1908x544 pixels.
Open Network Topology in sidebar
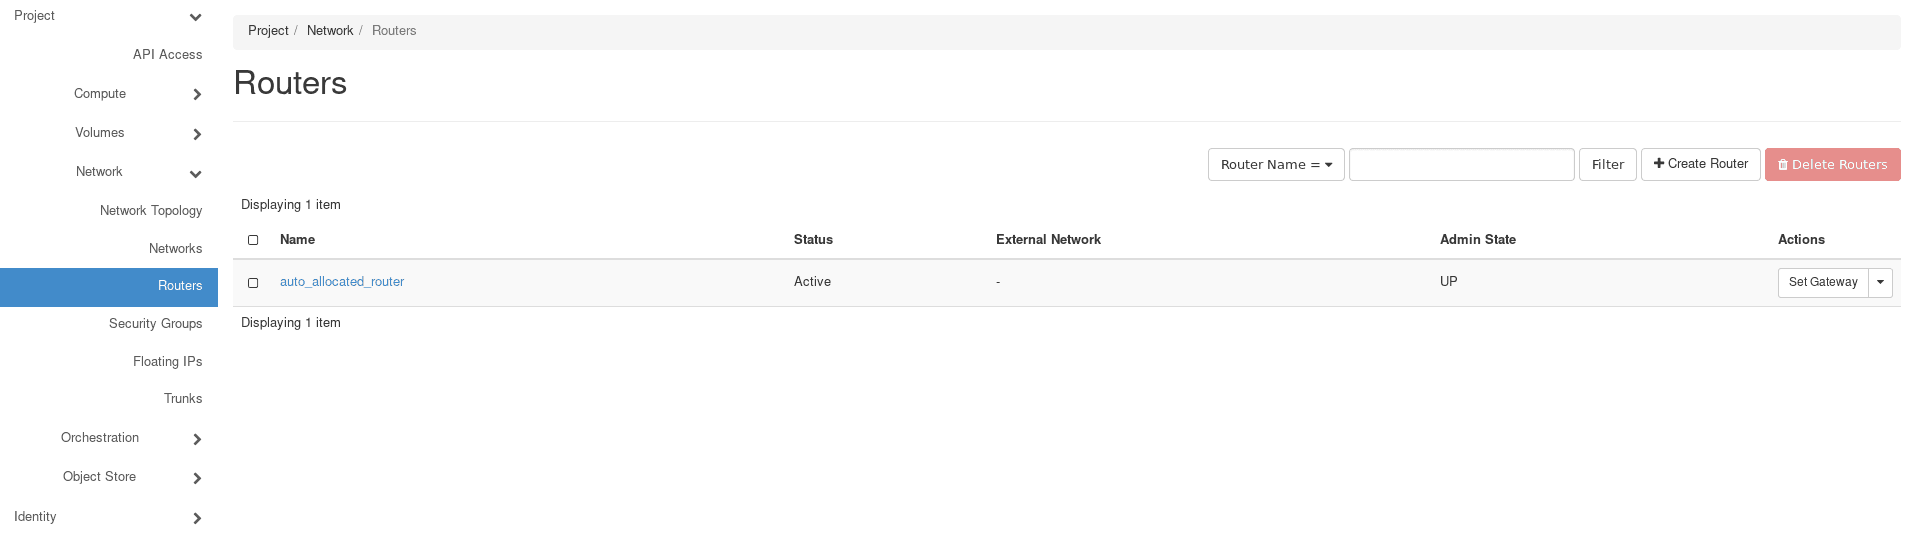point(150,211)
